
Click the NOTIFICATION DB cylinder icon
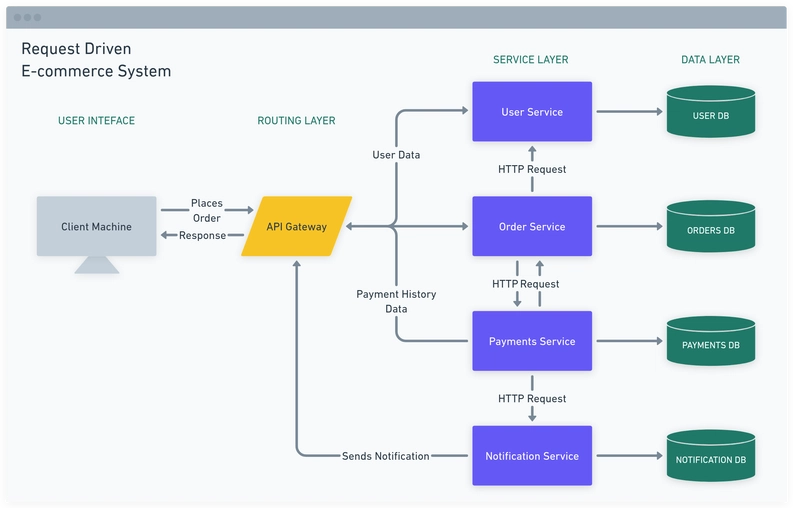pyautogui.click(x=710, y=457)
